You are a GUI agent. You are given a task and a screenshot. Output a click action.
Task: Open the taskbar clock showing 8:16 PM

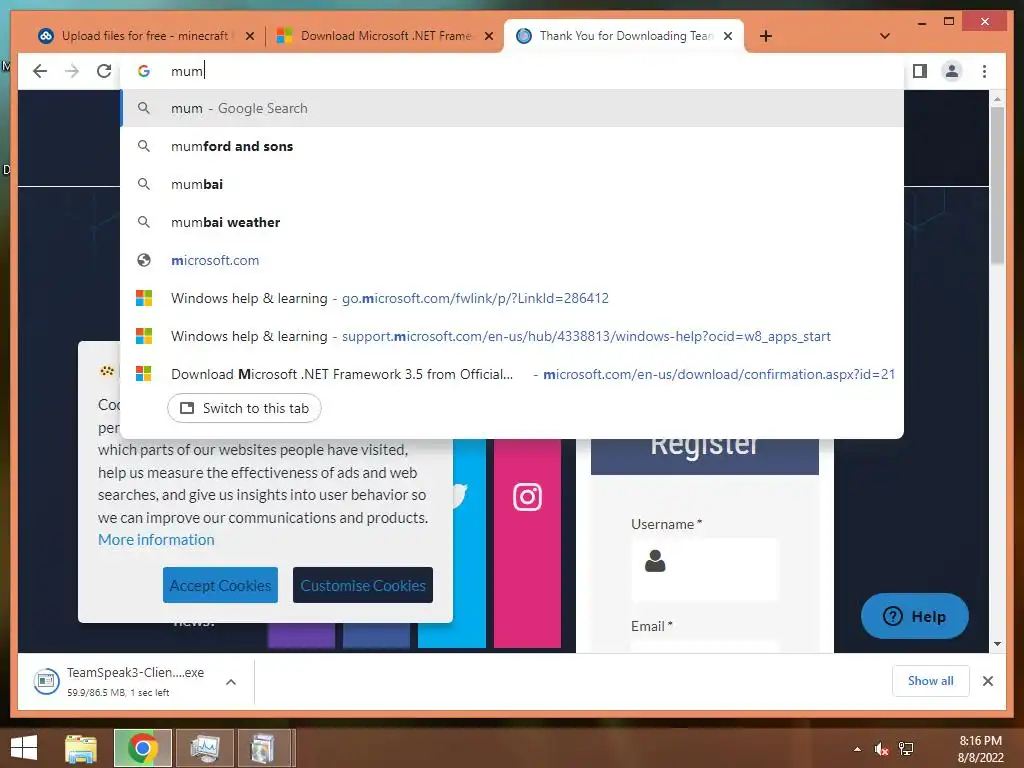click(x=980, y=749)
